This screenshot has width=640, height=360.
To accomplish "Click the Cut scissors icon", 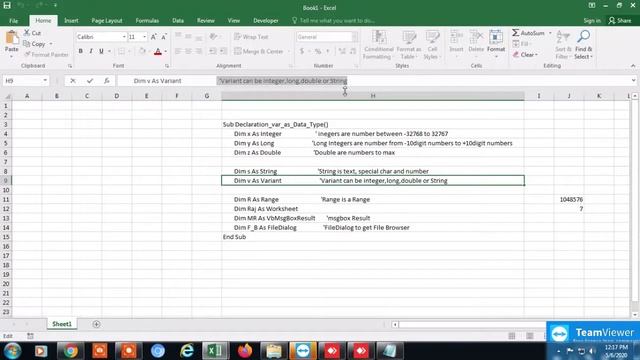I will tap(27, 33).
